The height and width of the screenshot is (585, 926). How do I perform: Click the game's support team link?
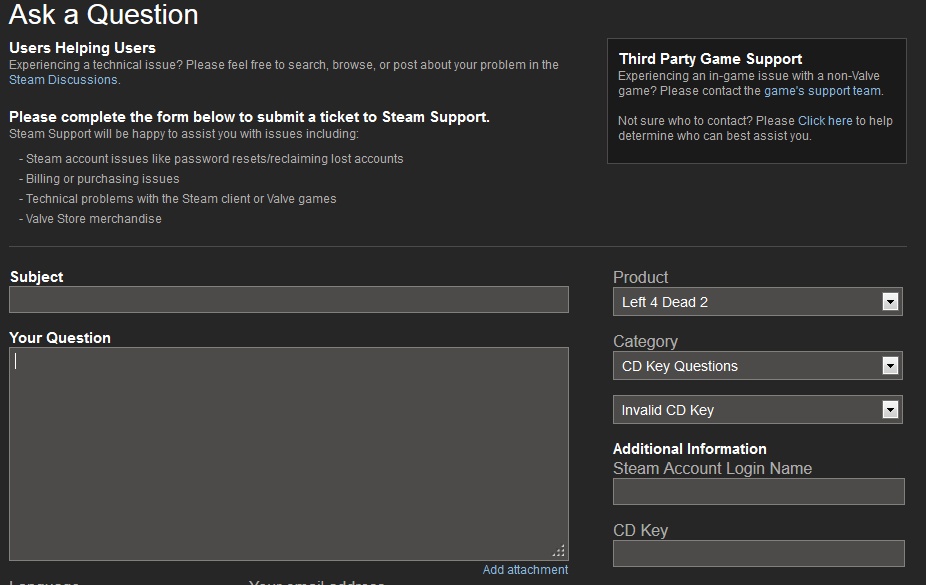pos(822,91)
